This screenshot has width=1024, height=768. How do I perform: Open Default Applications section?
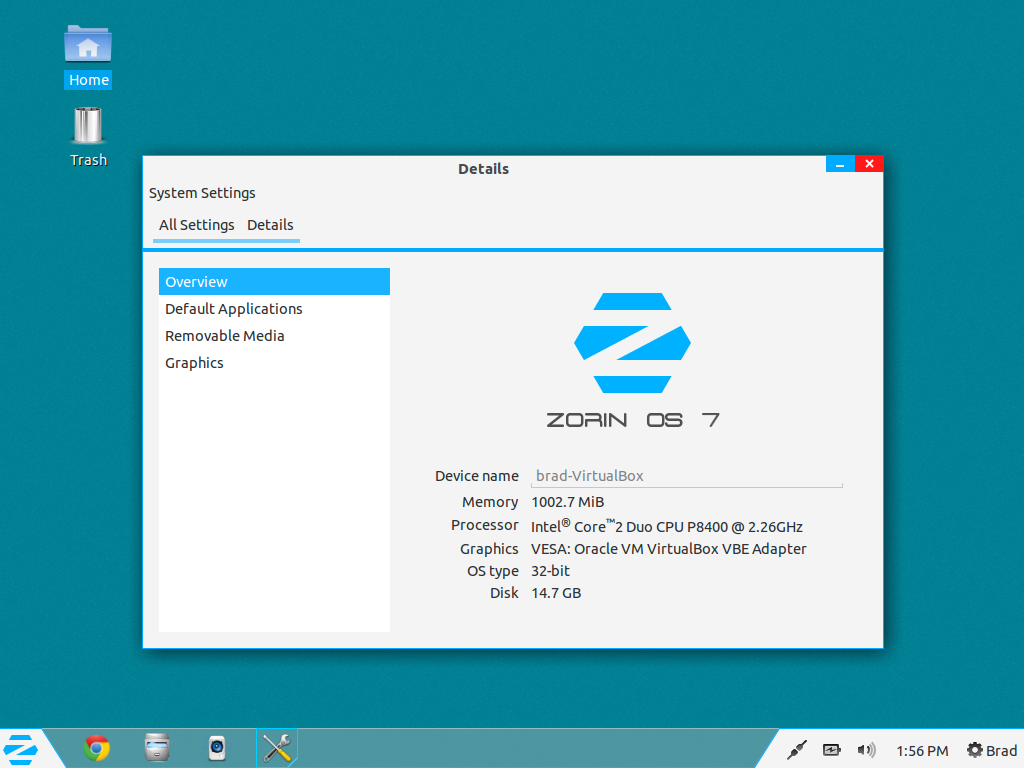click(x=274, y=309)
